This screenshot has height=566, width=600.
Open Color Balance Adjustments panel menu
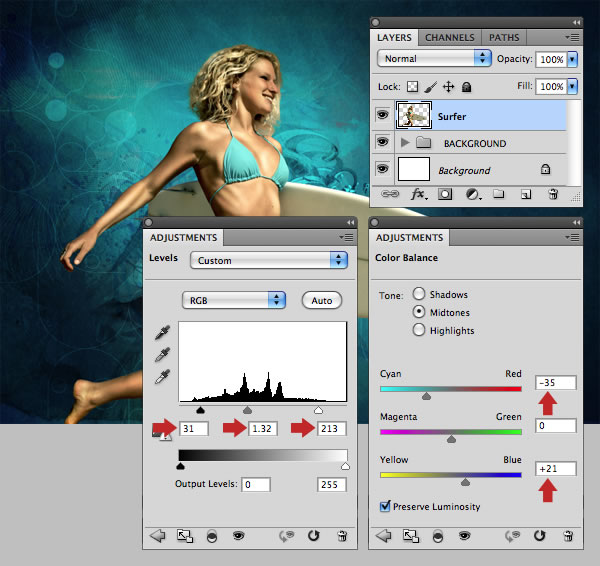(x=572, y=238)
